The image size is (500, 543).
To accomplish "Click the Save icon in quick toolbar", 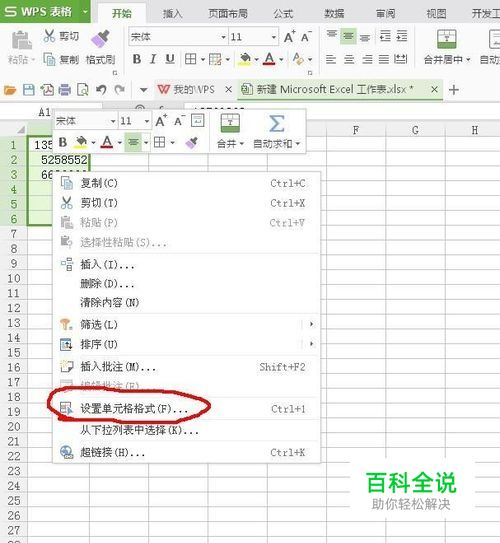I will [x=28, y=90].
